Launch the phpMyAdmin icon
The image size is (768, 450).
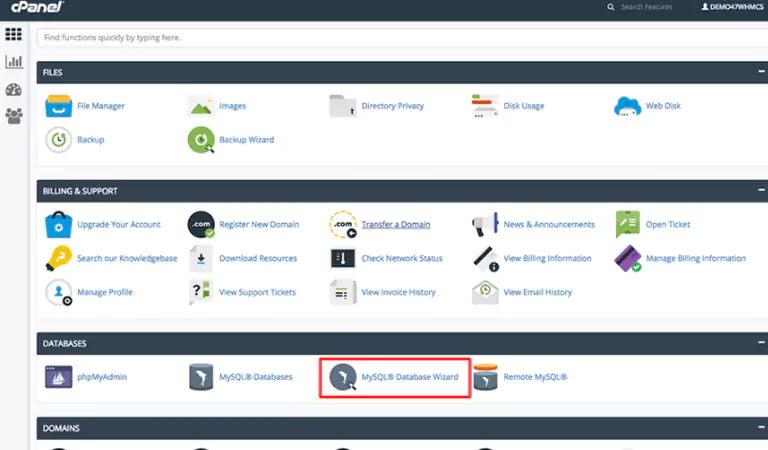click(x=58, y=377)
